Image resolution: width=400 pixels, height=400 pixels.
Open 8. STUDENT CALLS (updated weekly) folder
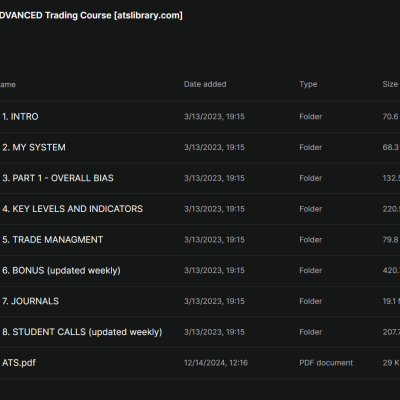[x=82, y=332]
